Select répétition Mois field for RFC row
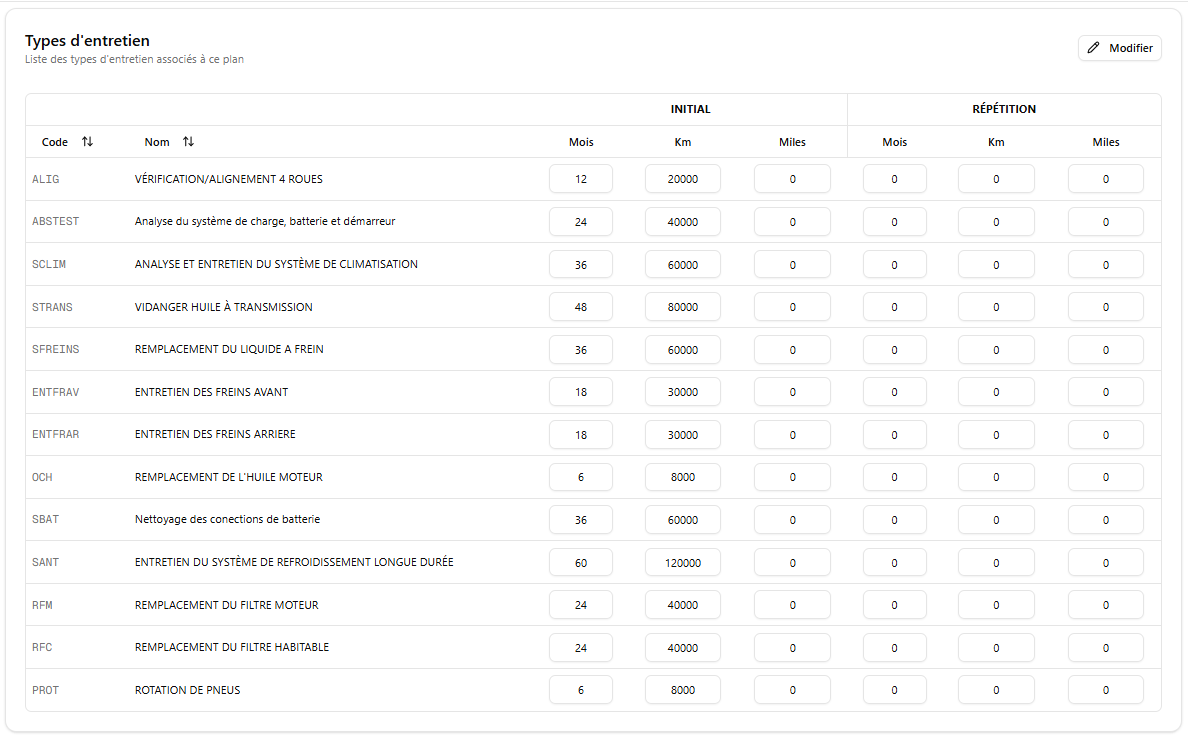The image size is (1188, 740). click(894, 648)
